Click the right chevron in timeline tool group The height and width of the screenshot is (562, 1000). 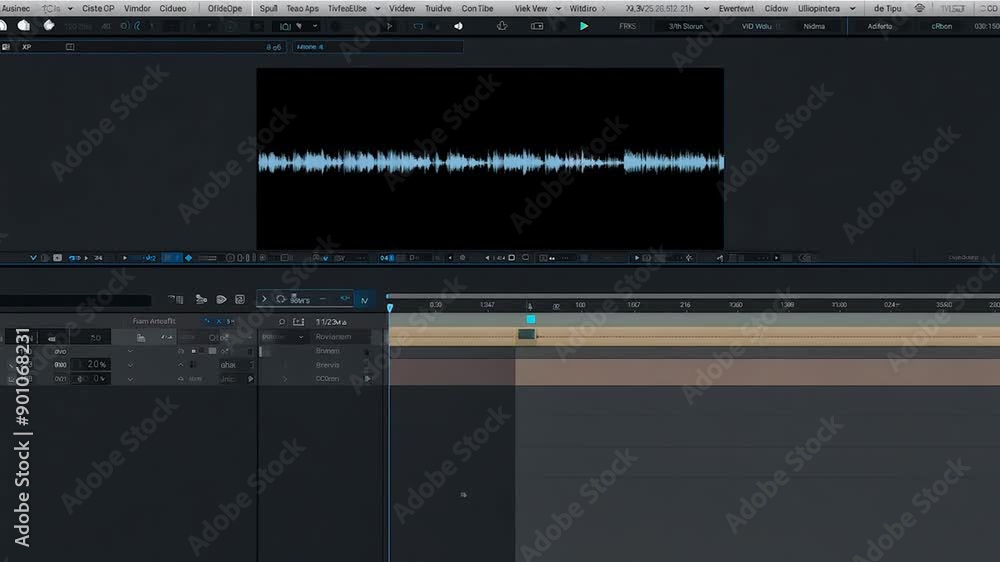[x=264, y=299]
